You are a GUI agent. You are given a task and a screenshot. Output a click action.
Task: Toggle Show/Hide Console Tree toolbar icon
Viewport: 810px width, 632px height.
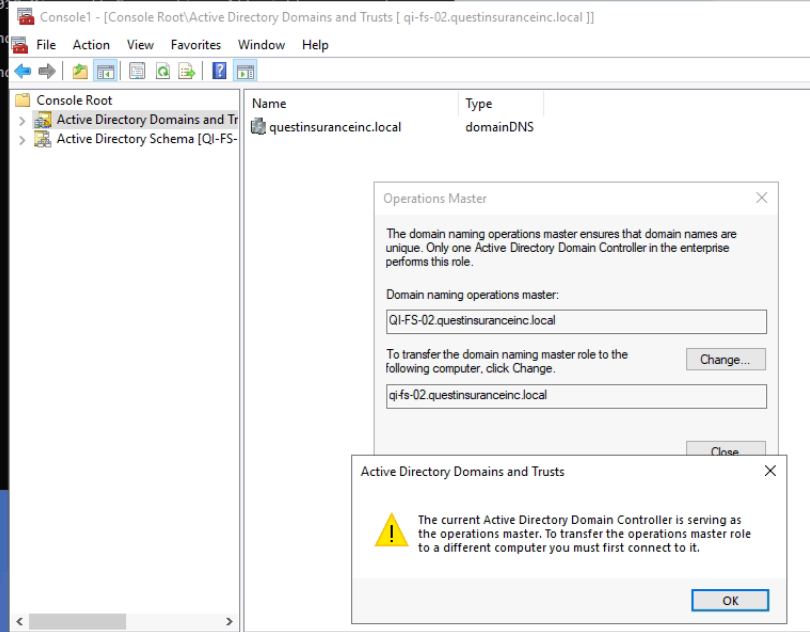(105, 71)
